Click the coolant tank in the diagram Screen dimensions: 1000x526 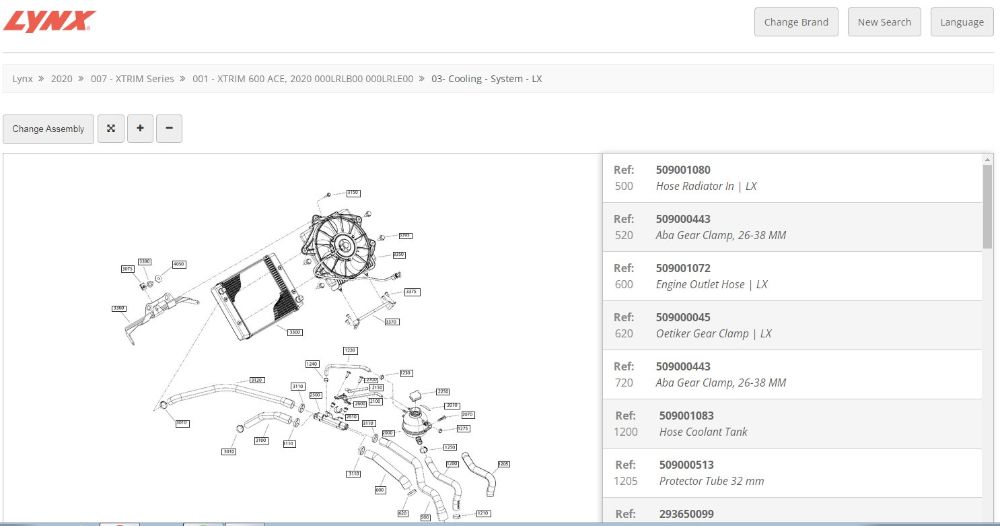(416, 420)
